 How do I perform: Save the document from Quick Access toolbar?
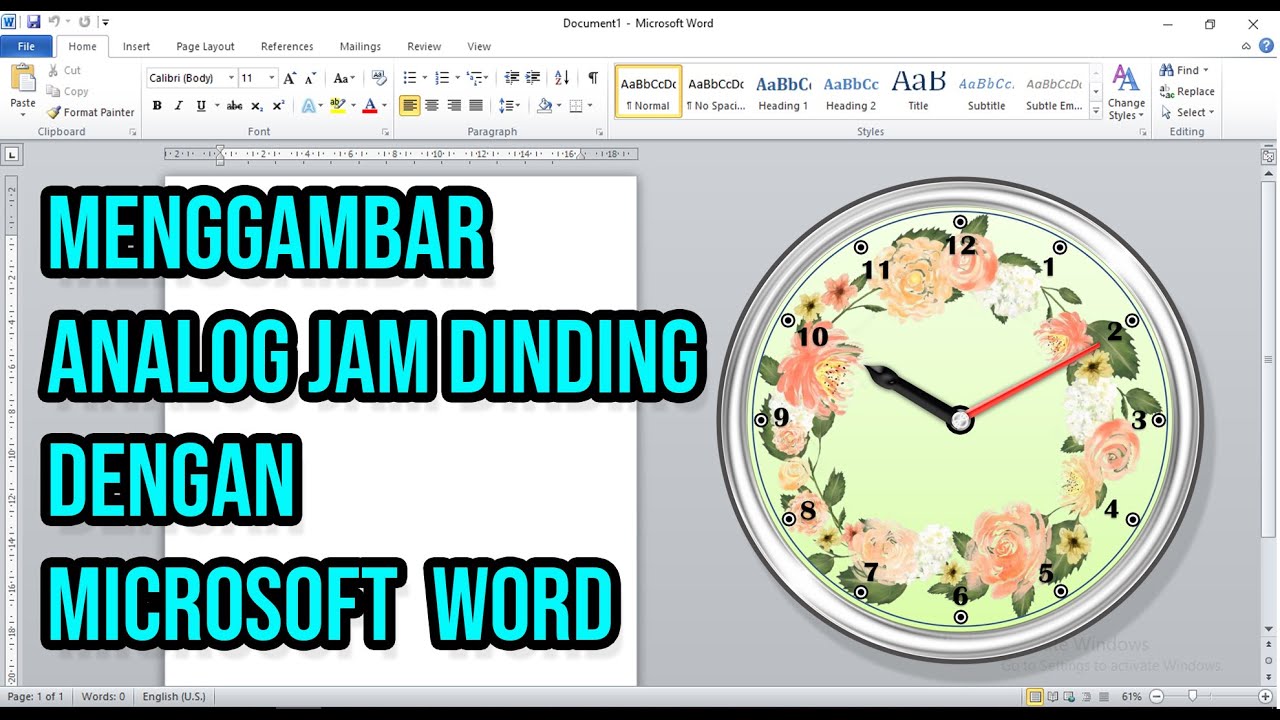(34, 21)
